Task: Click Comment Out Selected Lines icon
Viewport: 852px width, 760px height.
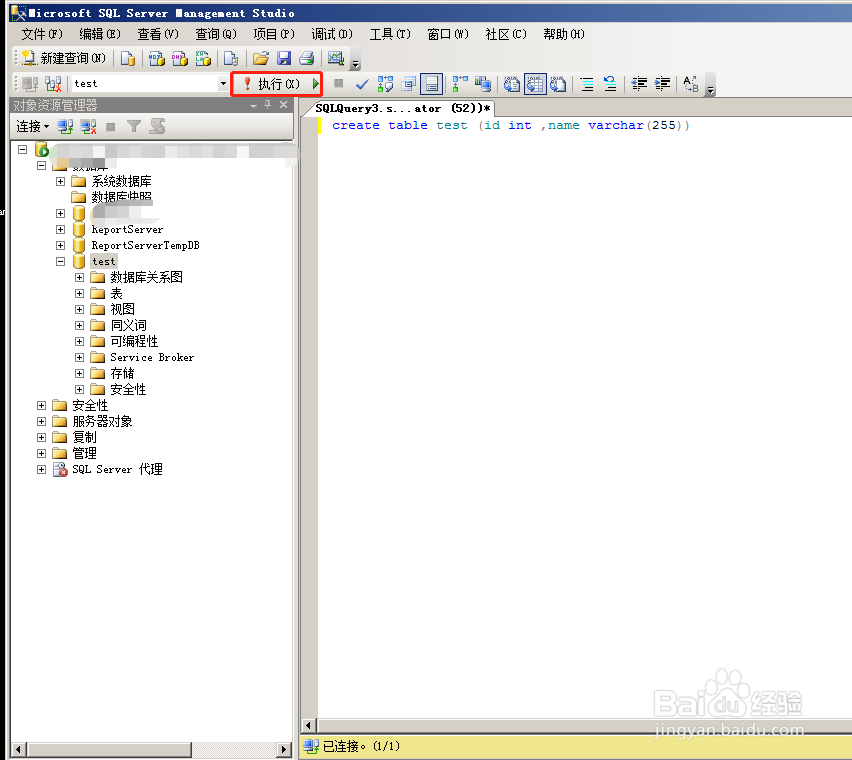Action: (587, 84)
